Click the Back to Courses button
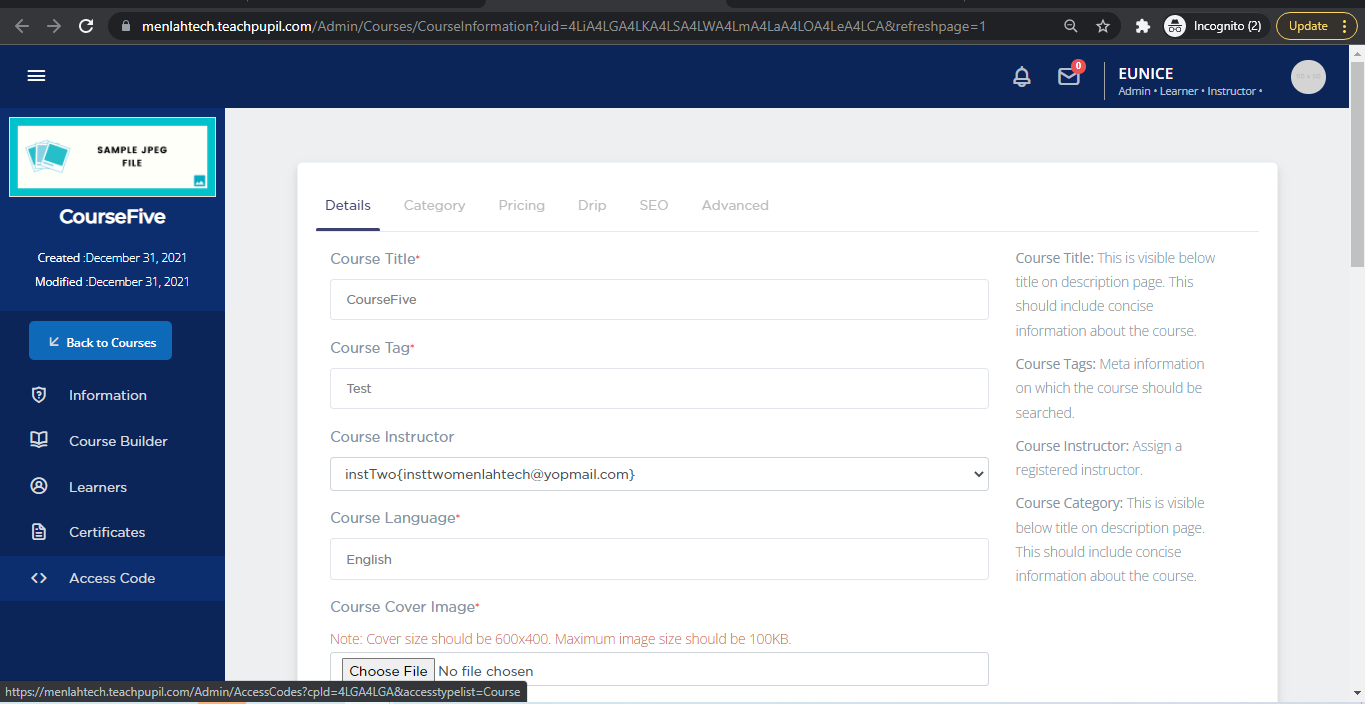The height and width of the screenshot is (704, 1365). [100, 341]
